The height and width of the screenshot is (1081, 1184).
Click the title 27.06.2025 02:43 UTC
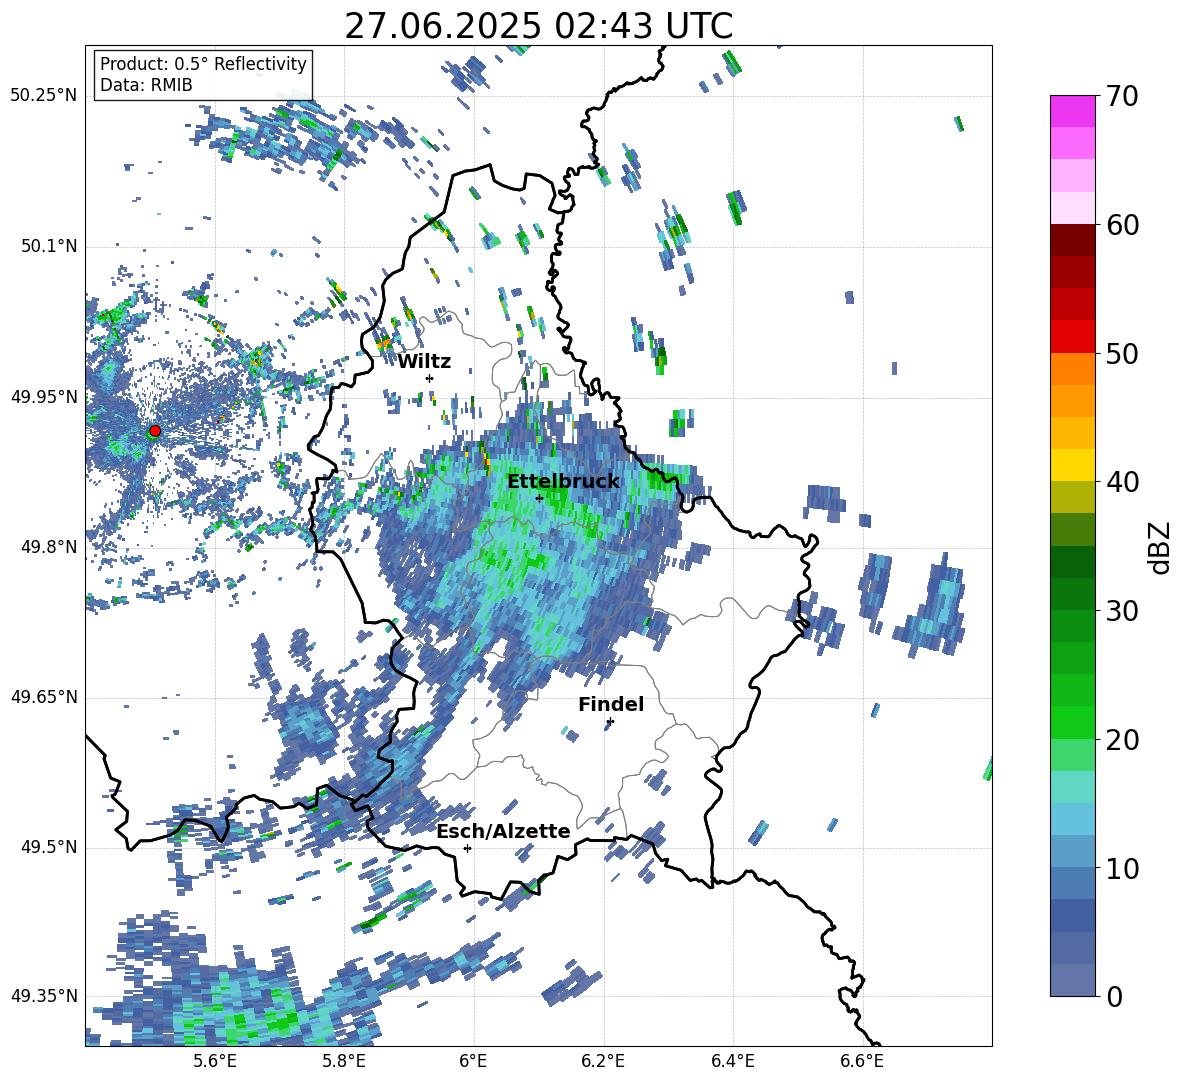point(538,27)
